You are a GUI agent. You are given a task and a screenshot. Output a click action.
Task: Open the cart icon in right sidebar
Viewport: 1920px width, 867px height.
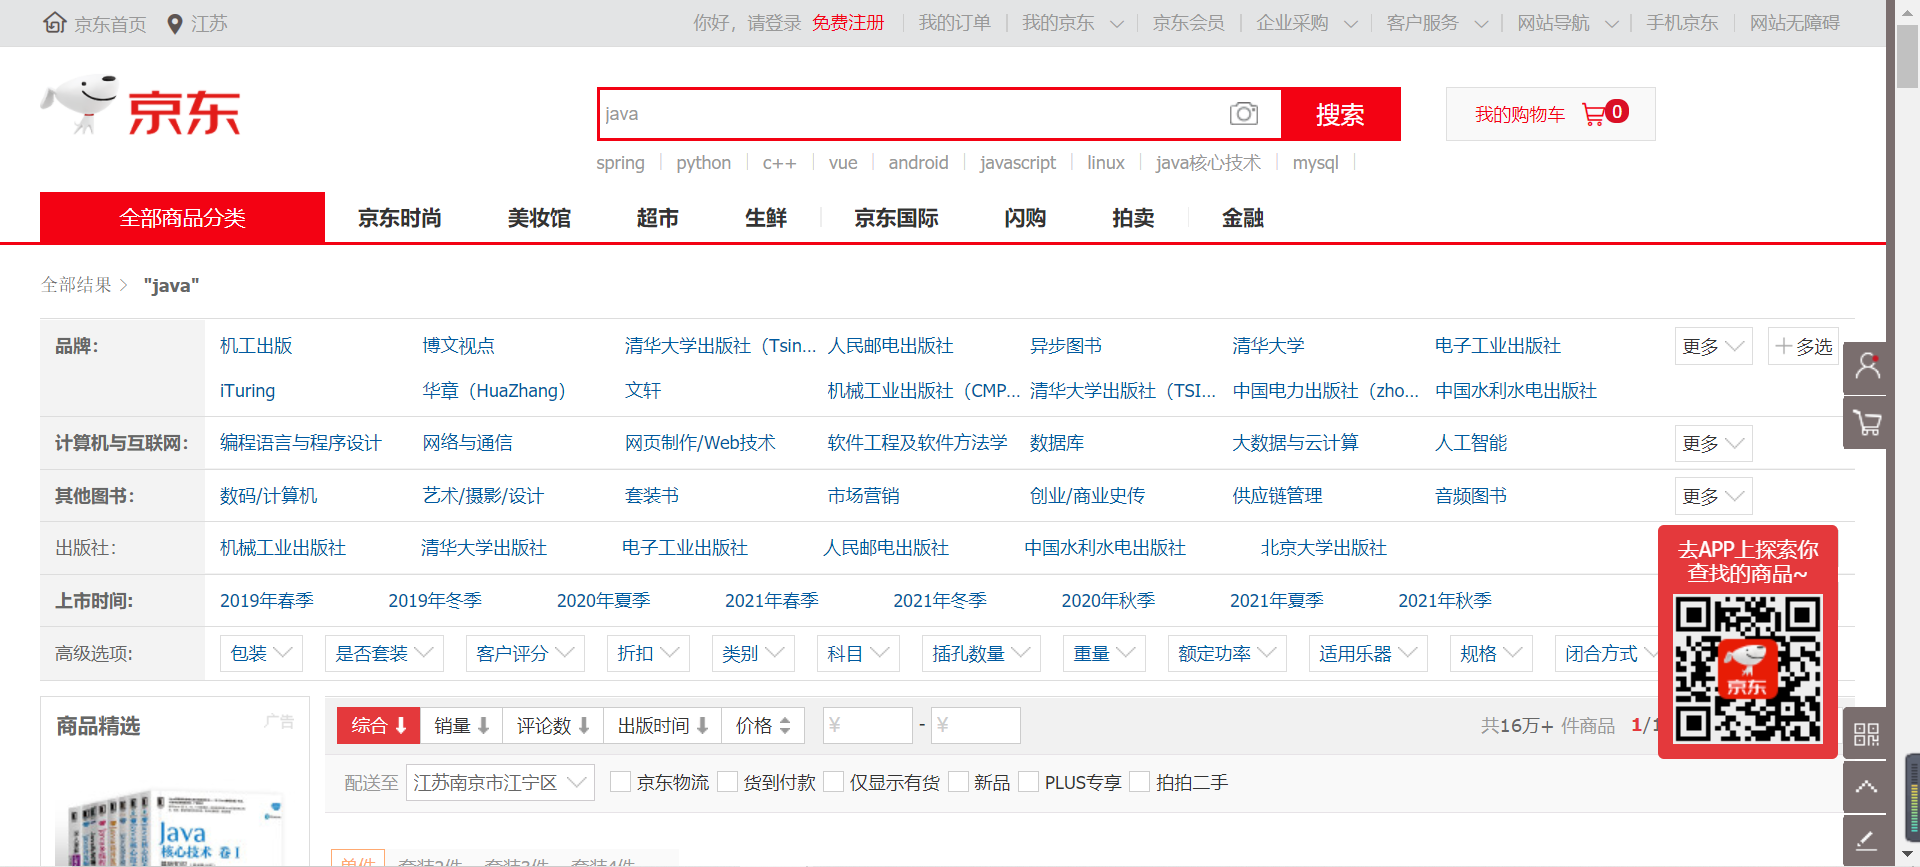[1866, 422]
